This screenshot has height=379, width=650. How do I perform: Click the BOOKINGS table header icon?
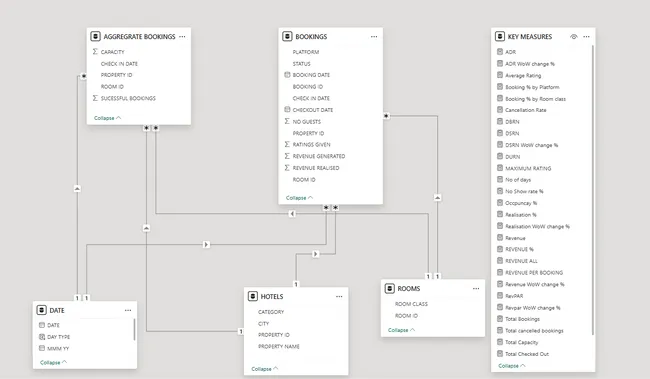287,36
